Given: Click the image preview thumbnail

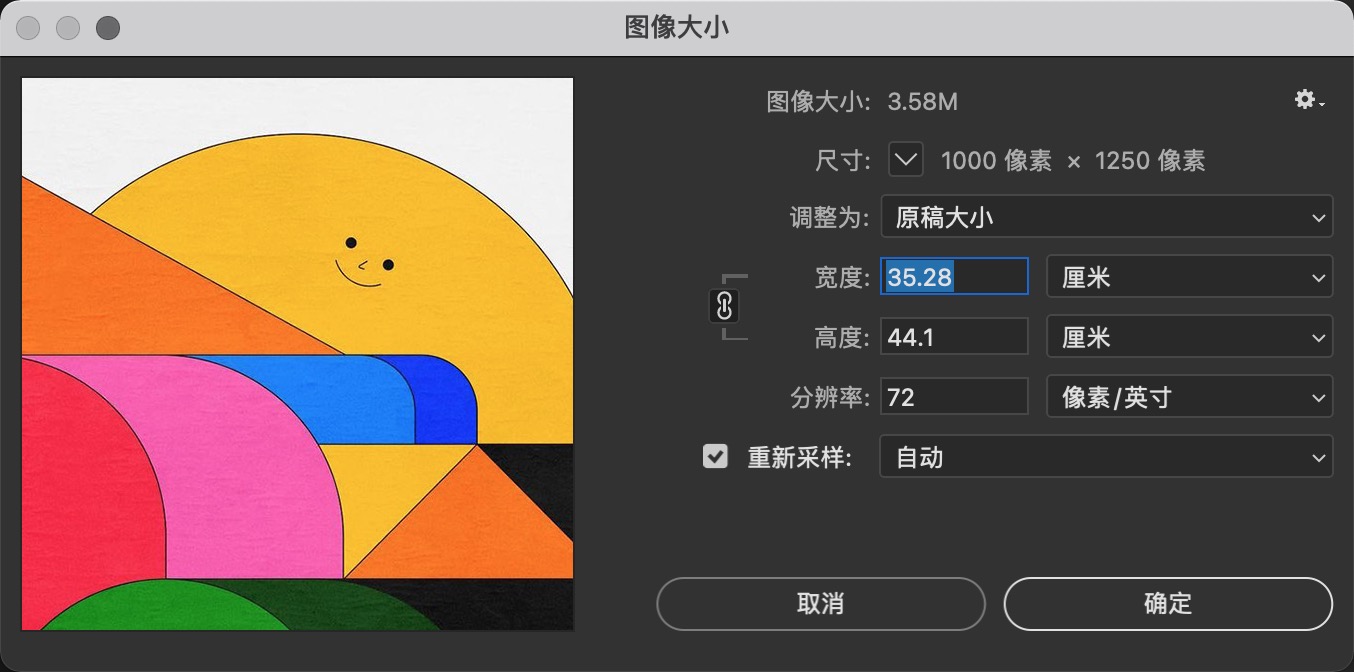Looking at the screenshot, I should (x=298, y=354).
